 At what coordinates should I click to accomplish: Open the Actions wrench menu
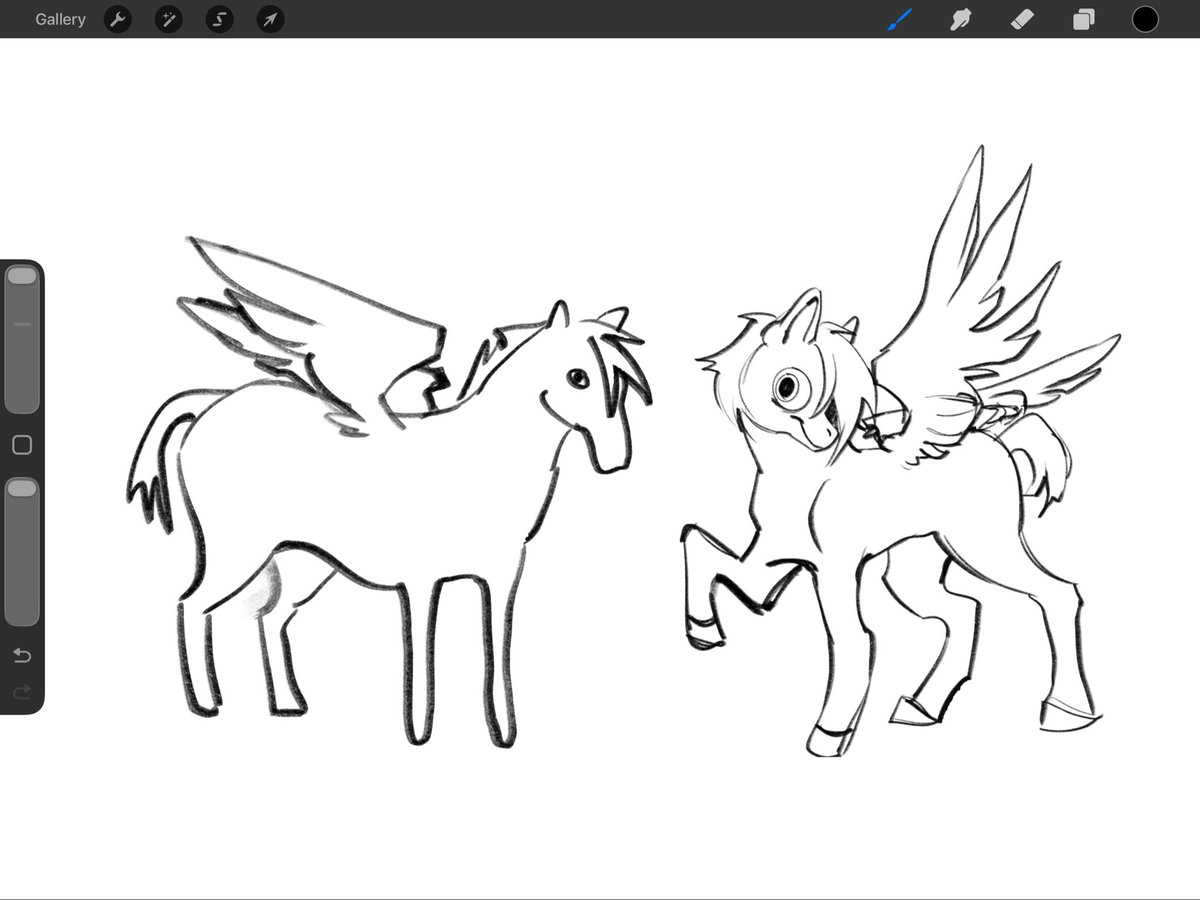pyautogui.click(x=118, y=19)
